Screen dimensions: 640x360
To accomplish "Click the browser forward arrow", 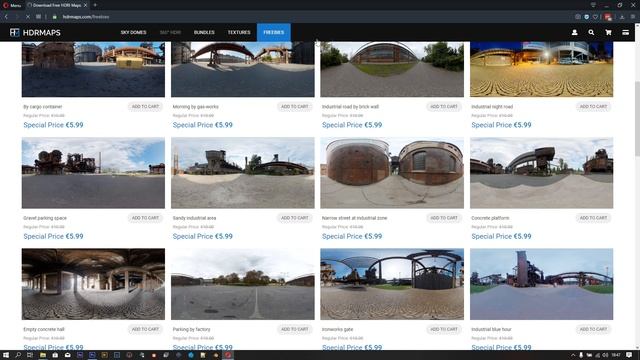I will click(x=17, y=17).
